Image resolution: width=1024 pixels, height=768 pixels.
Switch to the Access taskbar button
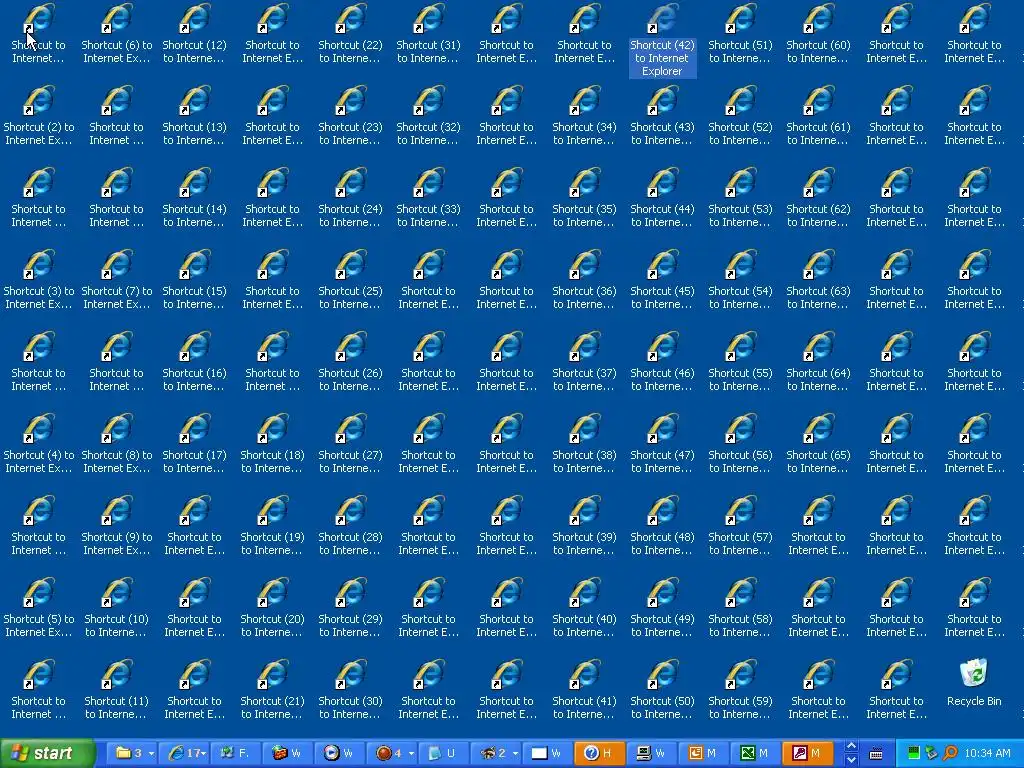tap(807, 753)
